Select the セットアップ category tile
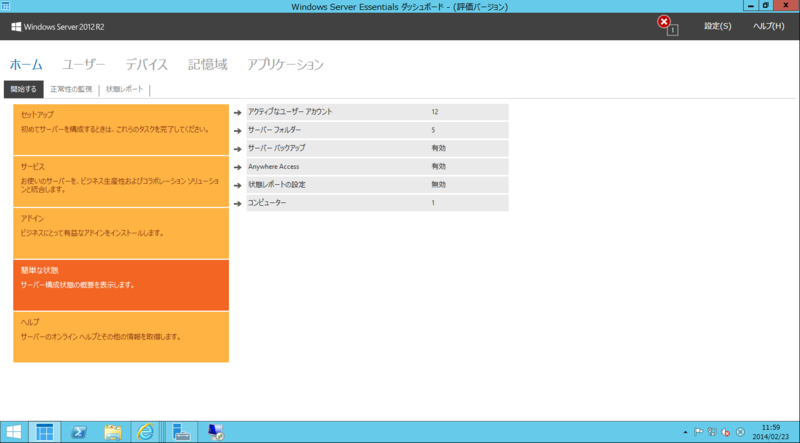Image resolution: width=800 pixels, height=443 pixels. coord(121,130)
